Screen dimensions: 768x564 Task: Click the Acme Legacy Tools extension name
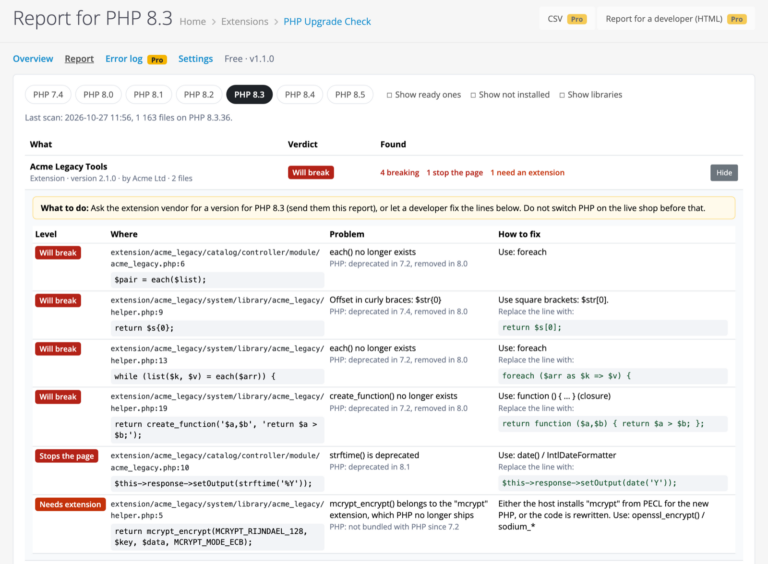point(69,166)
